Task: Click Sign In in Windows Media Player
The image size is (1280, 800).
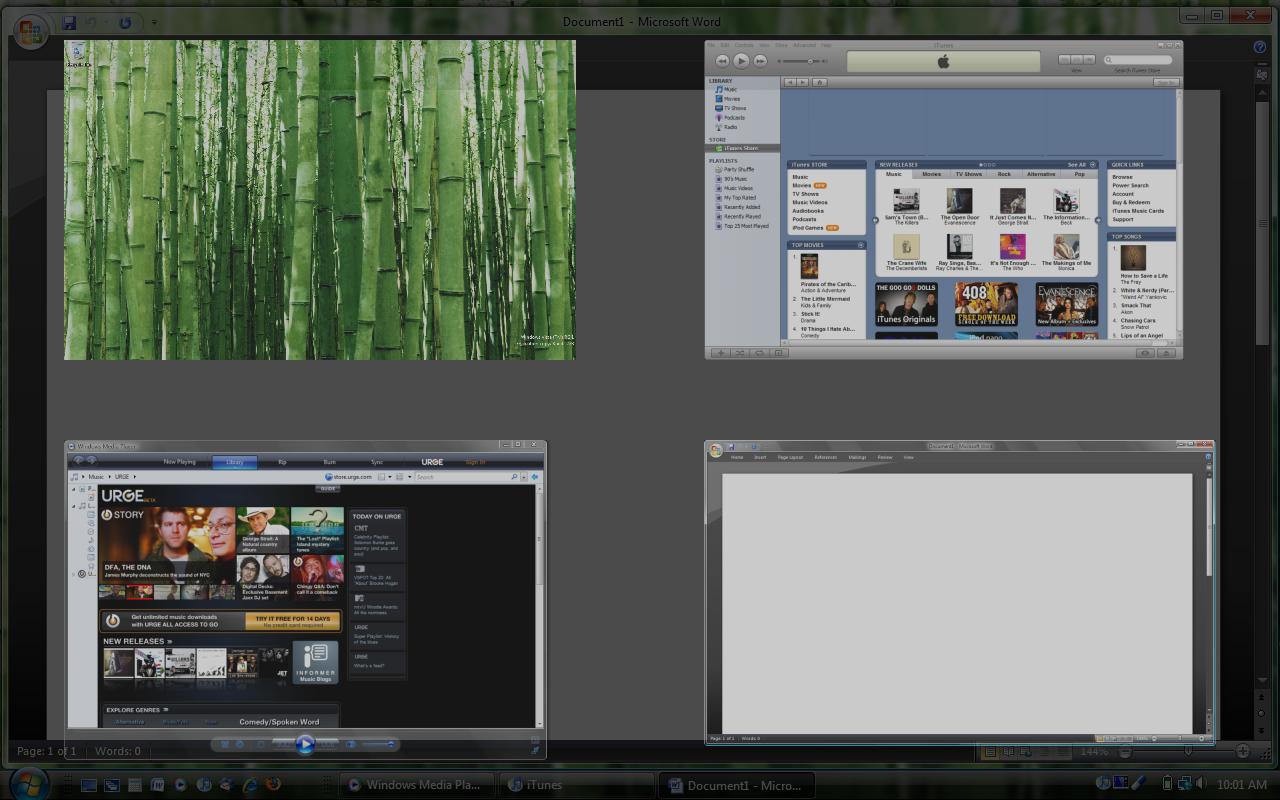Action: [475, 462]
